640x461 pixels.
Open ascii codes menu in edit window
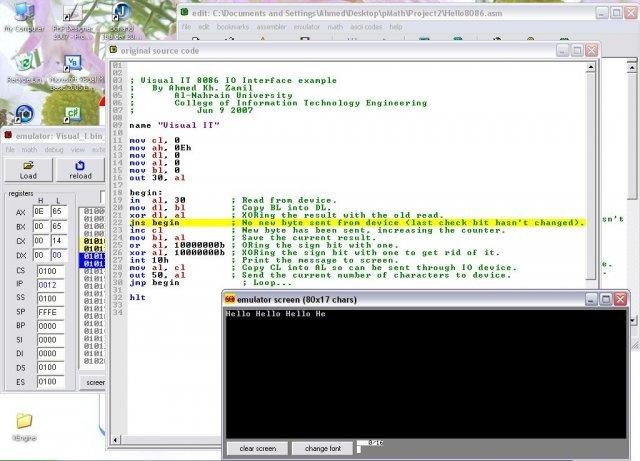pos(366,27)
